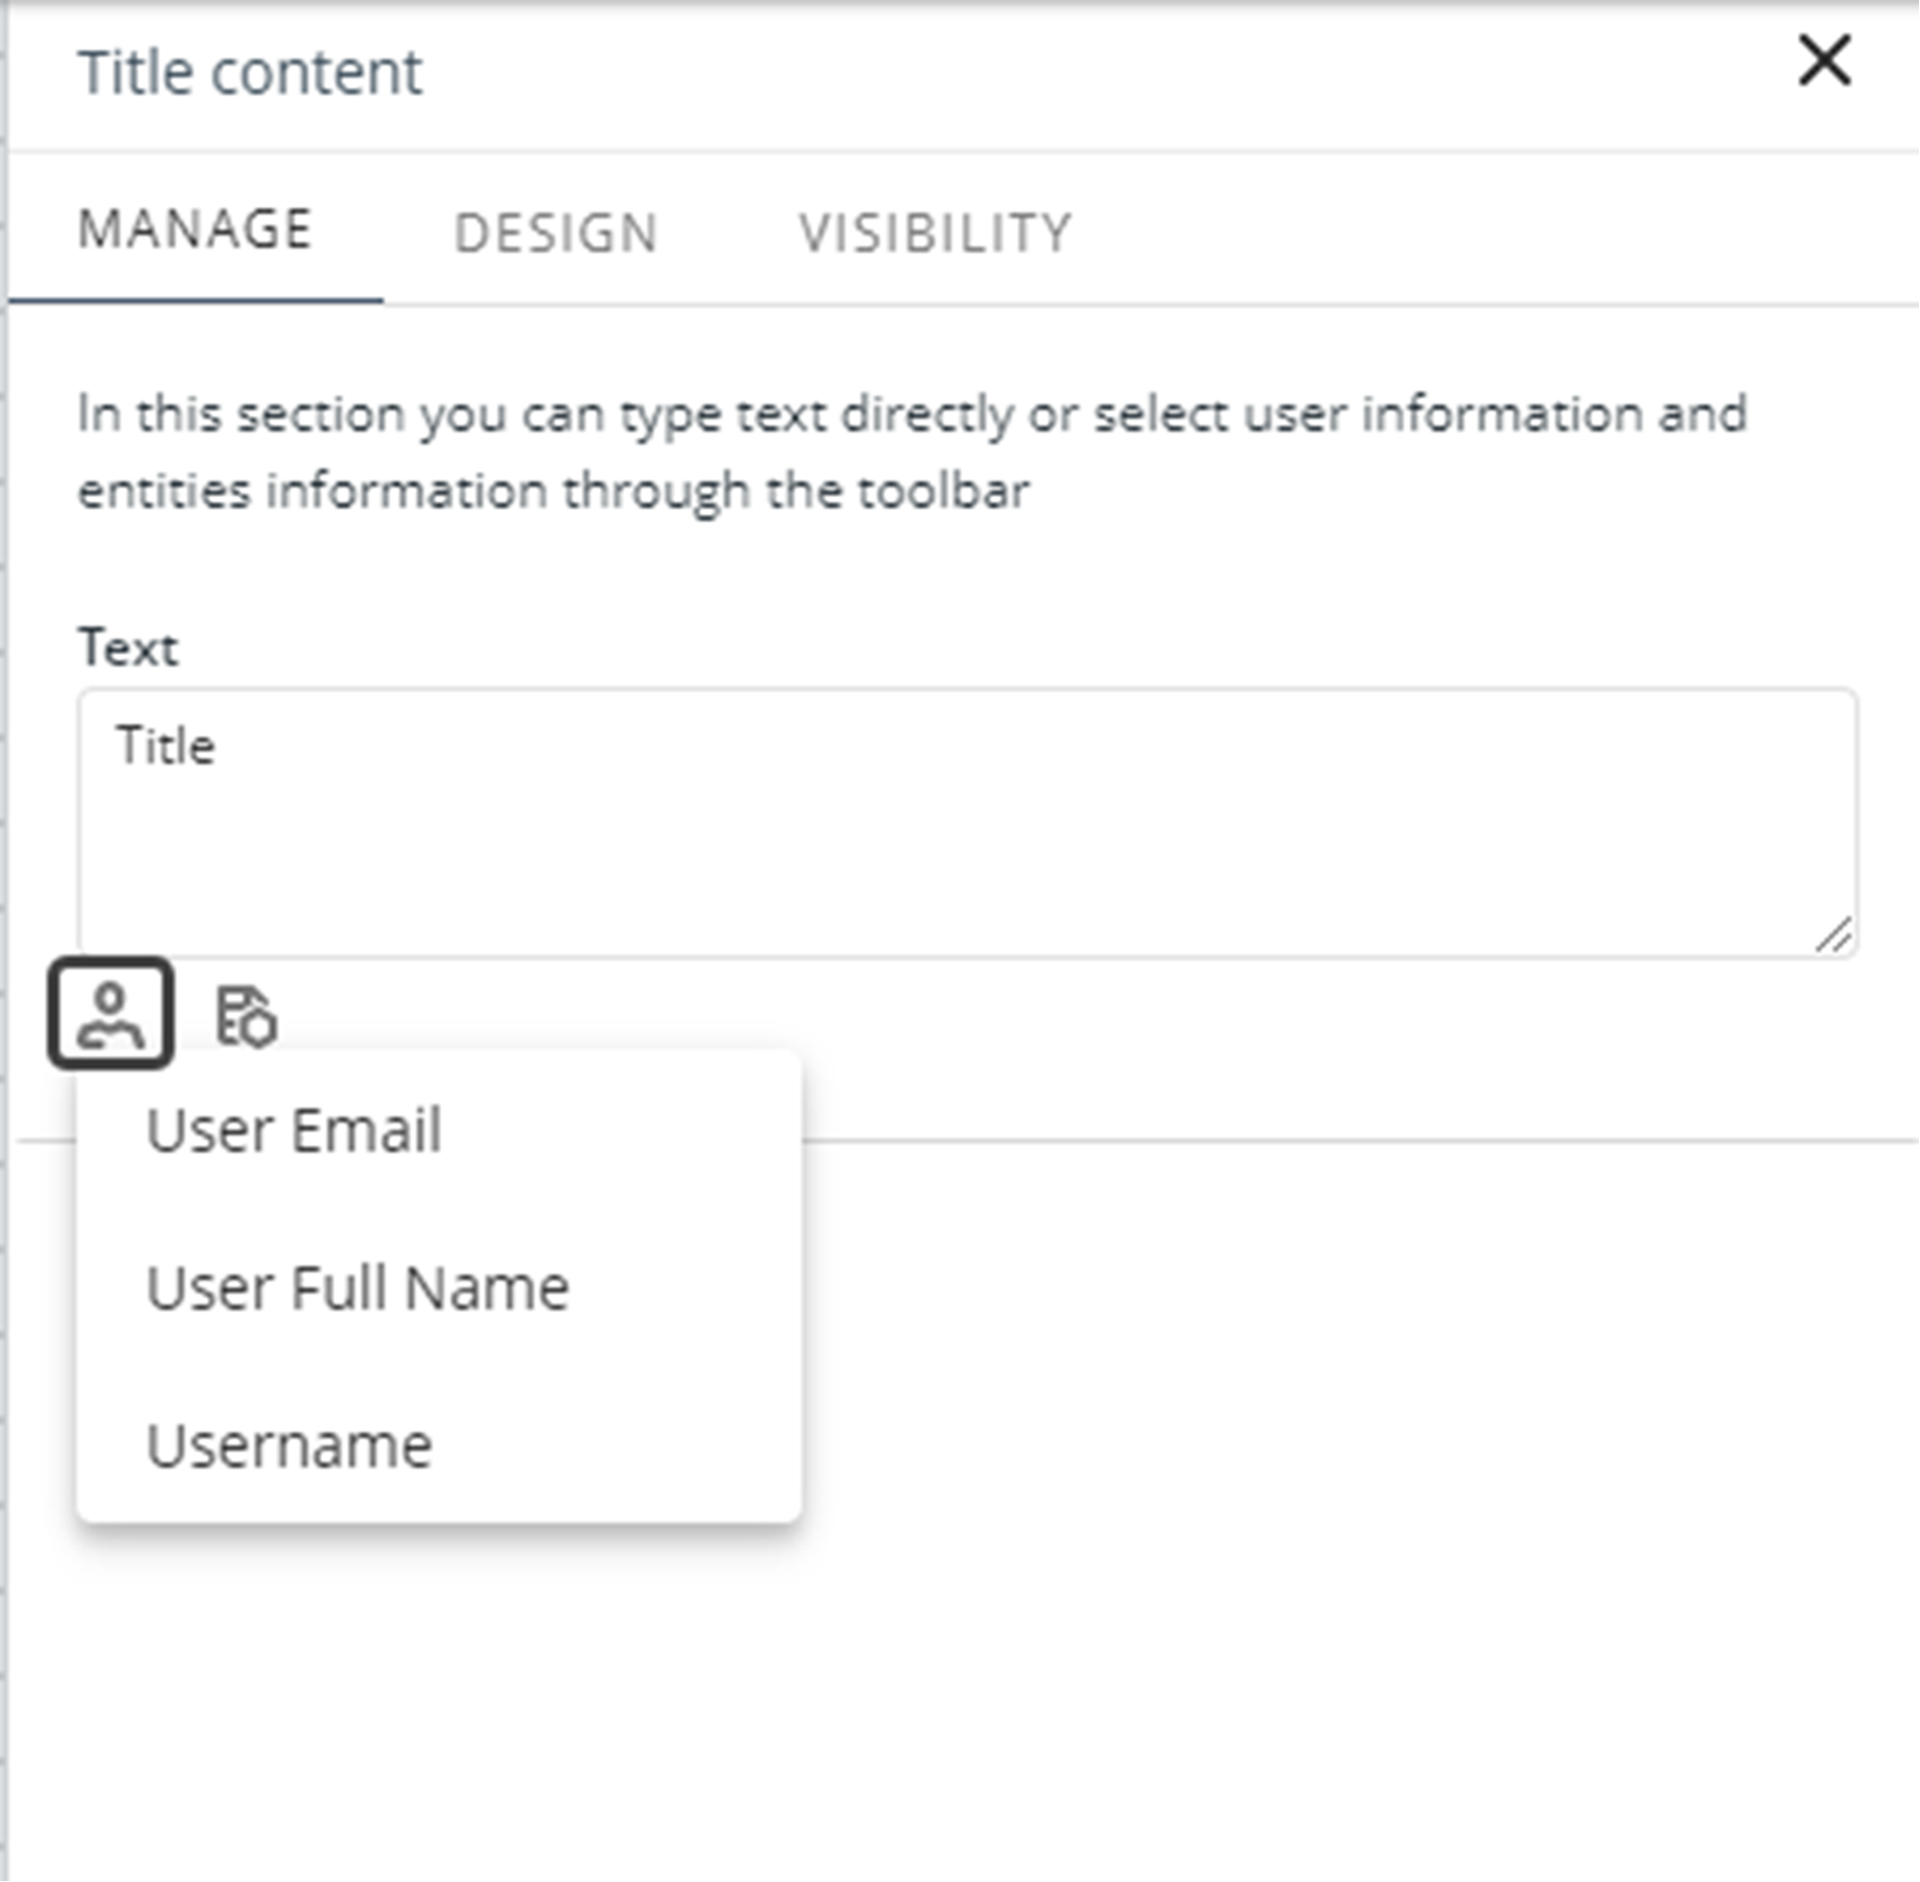Open the Design tab
Viewport: 1920px width, 1882px height.
pos(556,233)
